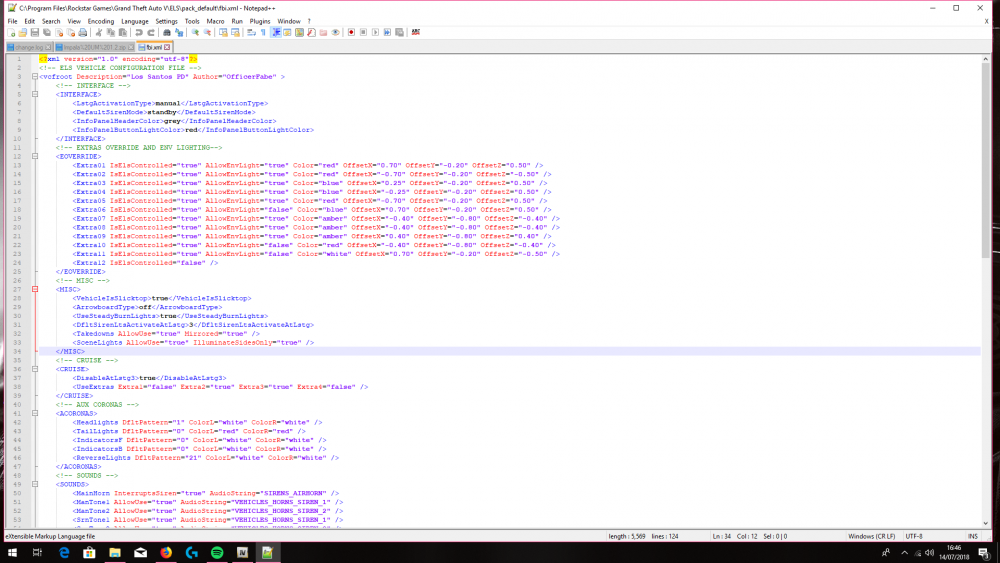Open the Settings menu

pos(166,21)
